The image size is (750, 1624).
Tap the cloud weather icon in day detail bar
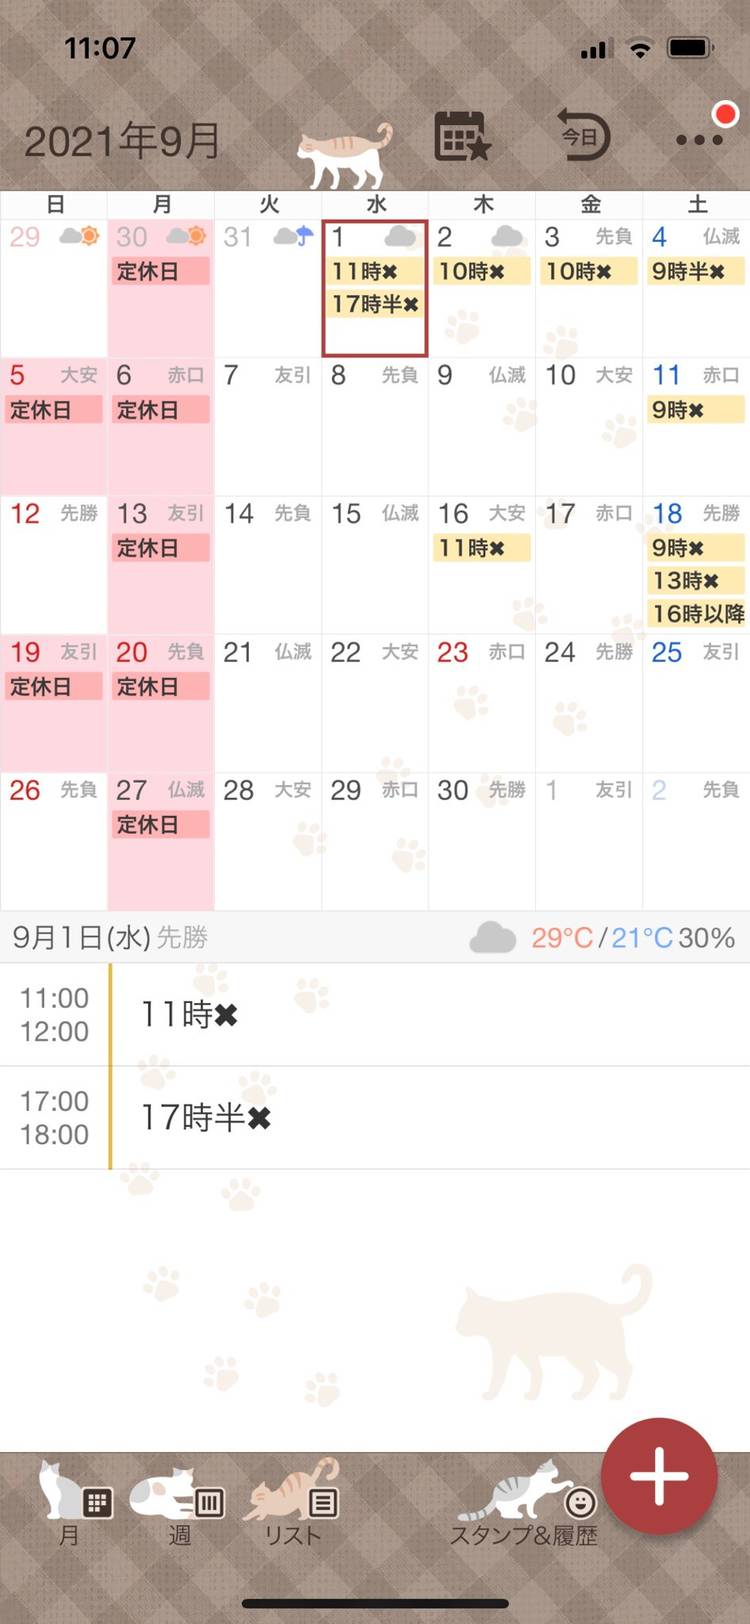pyautogui.click(x=492, y=939)
